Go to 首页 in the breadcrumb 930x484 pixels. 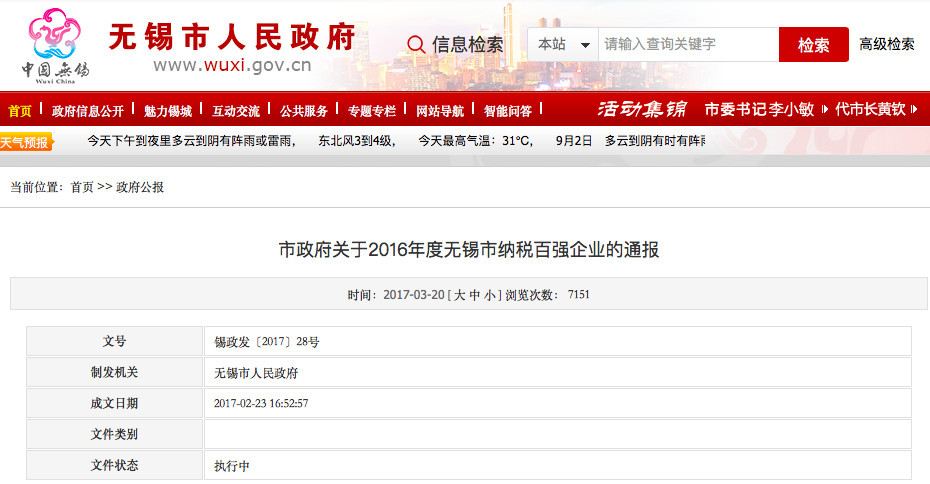[x=82, y=187]
